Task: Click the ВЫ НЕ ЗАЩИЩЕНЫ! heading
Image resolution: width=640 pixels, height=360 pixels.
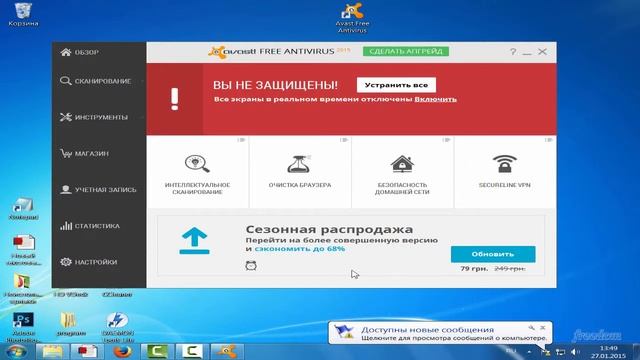Action: (x=276, y=85)
